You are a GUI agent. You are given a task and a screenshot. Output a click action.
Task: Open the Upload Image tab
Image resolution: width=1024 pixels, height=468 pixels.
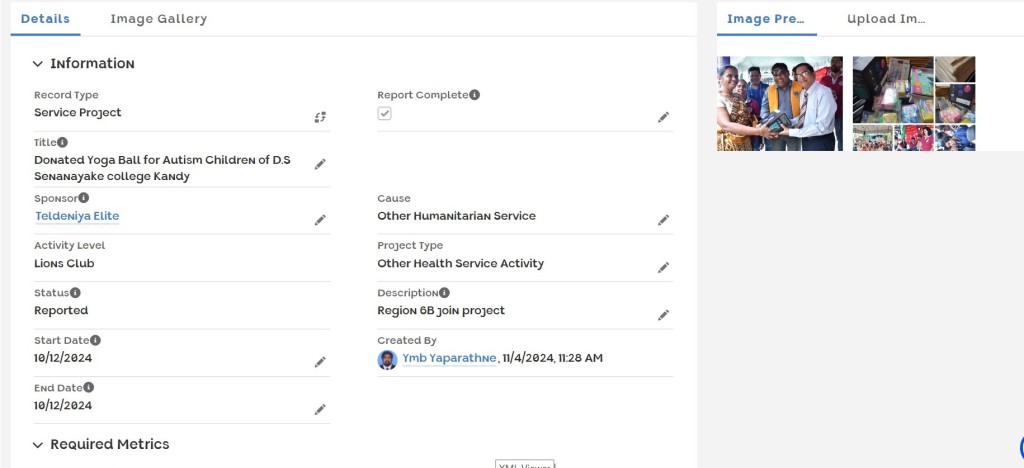pyautogui.click(x=886, y=19)
